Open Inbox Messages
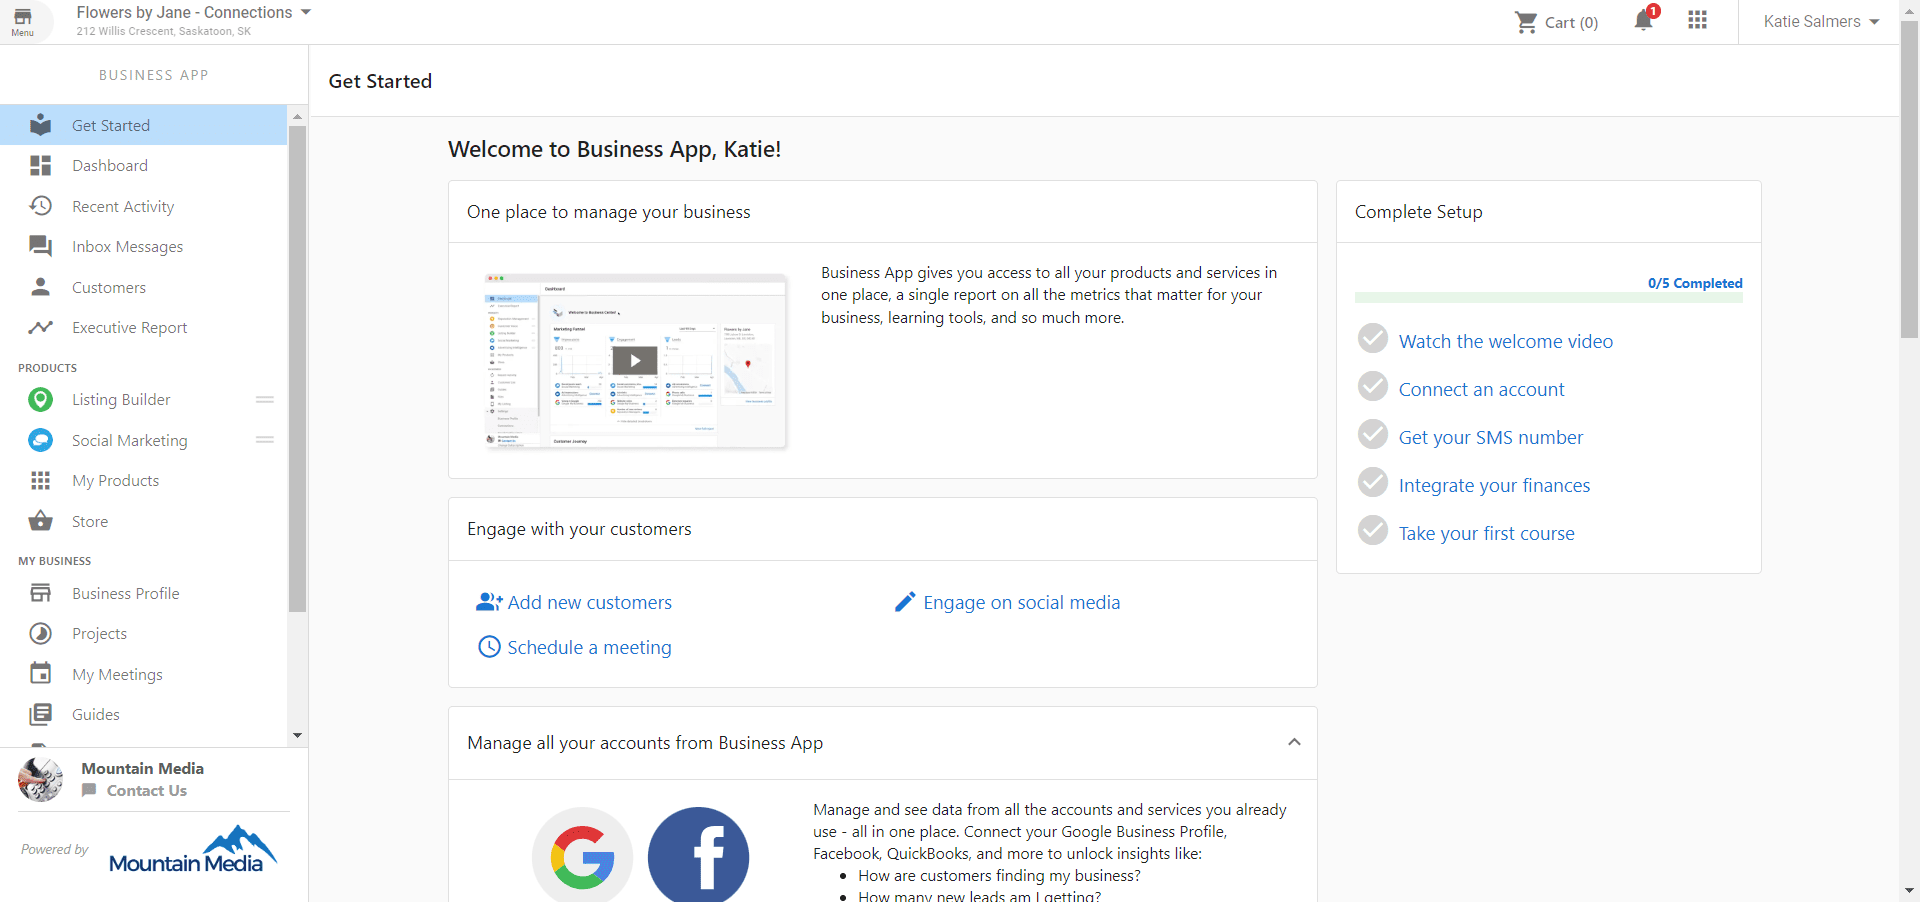The height and width of the screenshot is (902, 1920). (127, 246)
